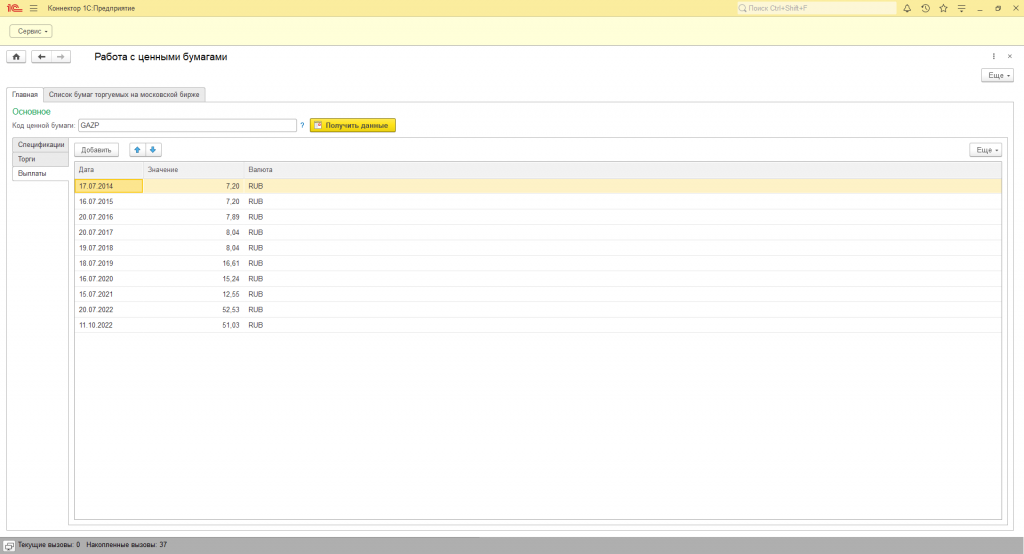Move row down with blue down arrow
The width and height of the screenshot is (1024, 554).
153,150
